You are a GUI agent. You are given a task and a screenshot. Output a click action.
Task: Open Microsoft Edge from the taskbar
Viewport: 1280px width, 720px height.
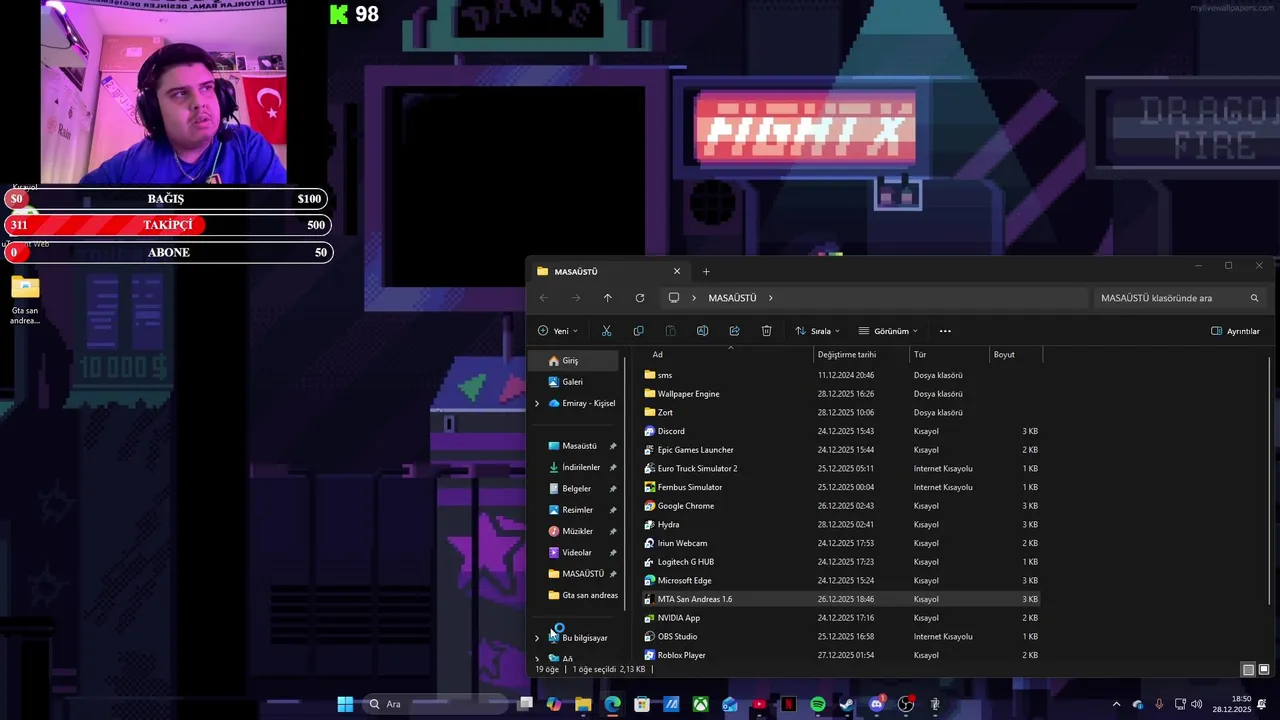click(x=612, y=704)
